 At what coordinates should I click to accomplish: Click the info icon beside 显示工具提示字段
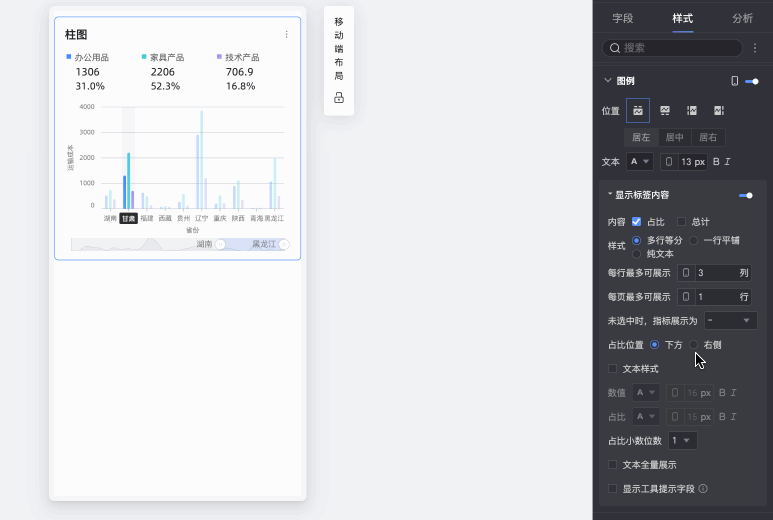tap(703, 488)
